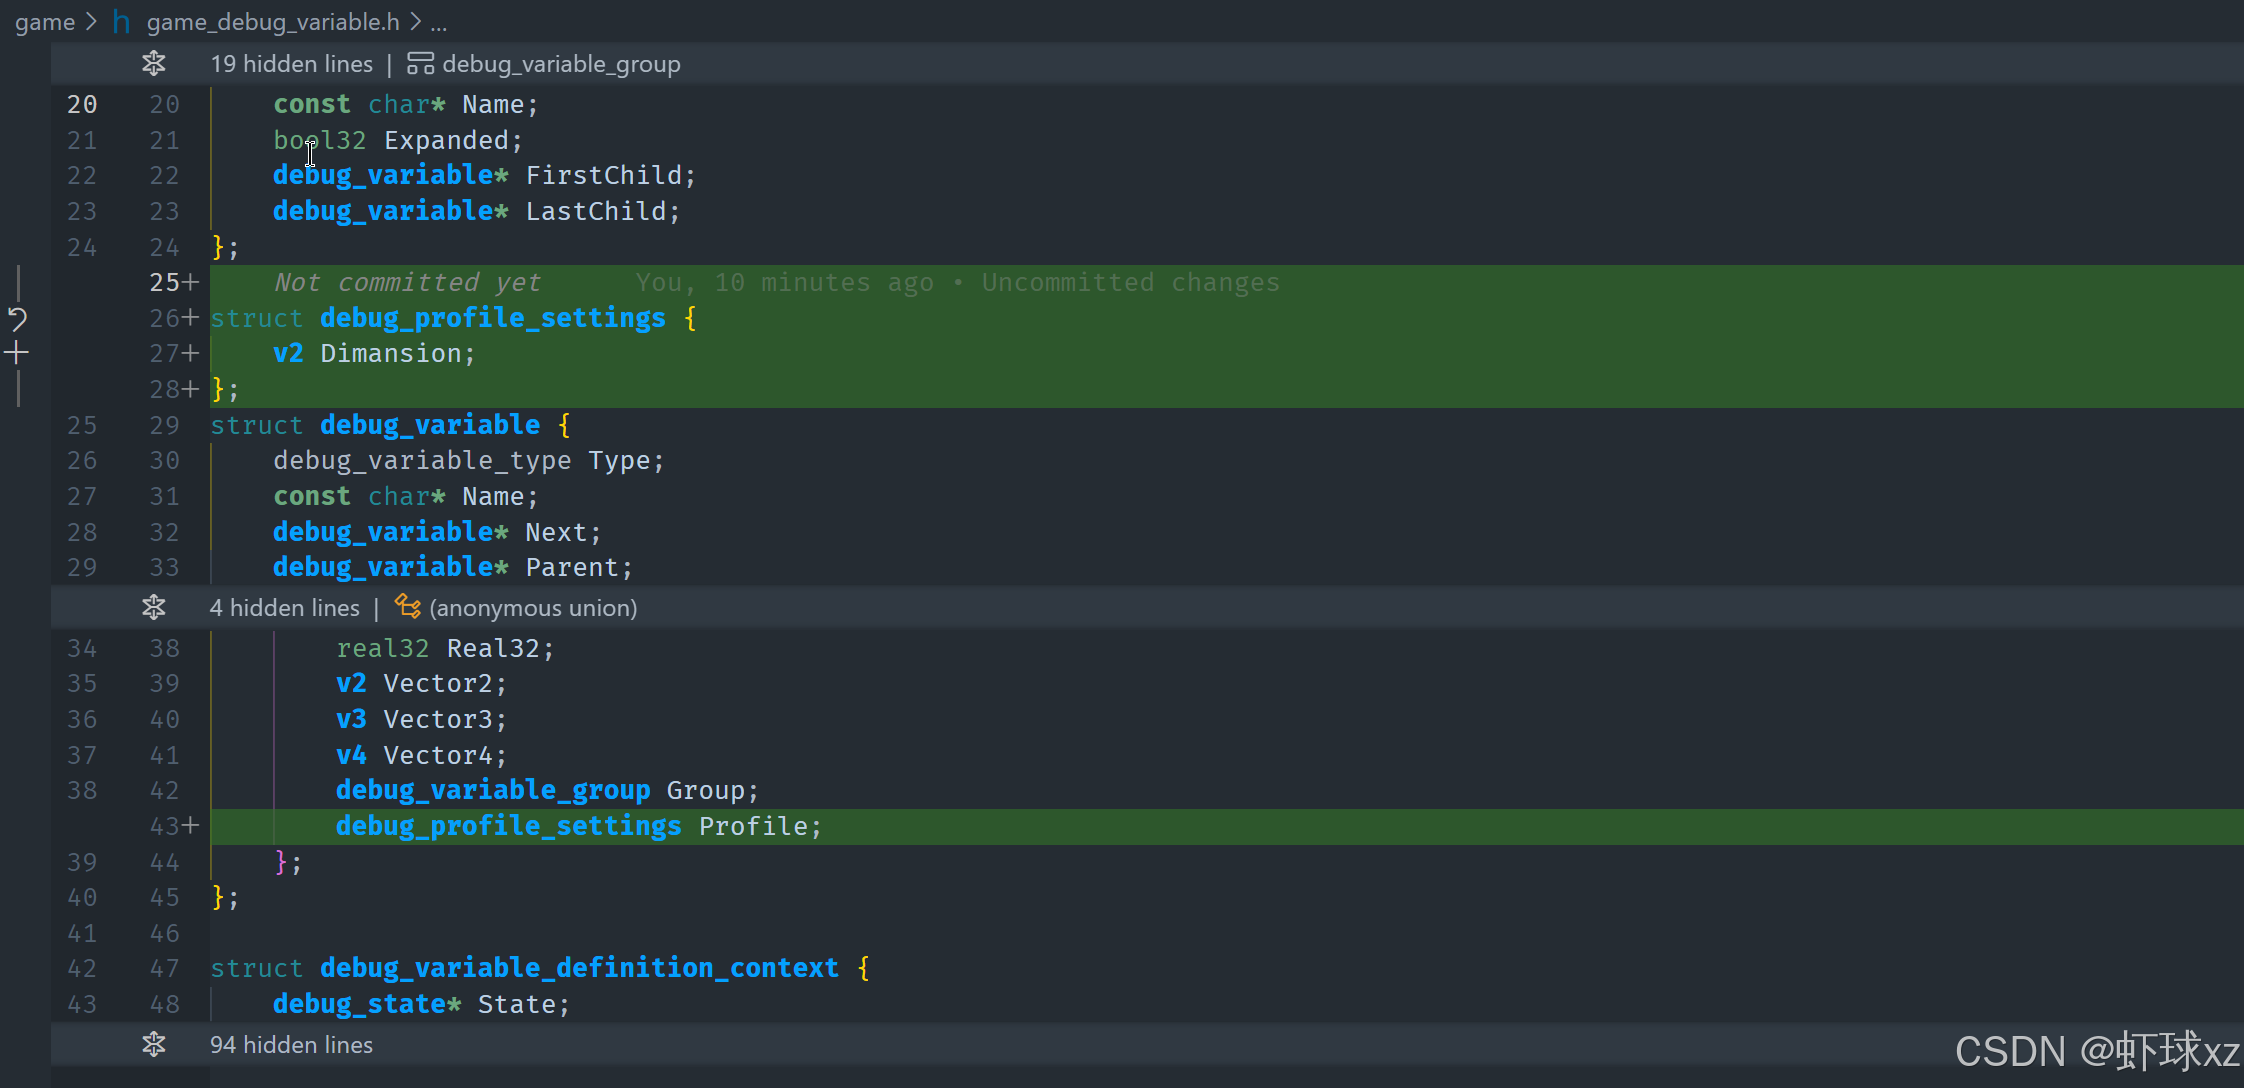
Task: Click the revert change arrow icon
Action: point(17,319)
